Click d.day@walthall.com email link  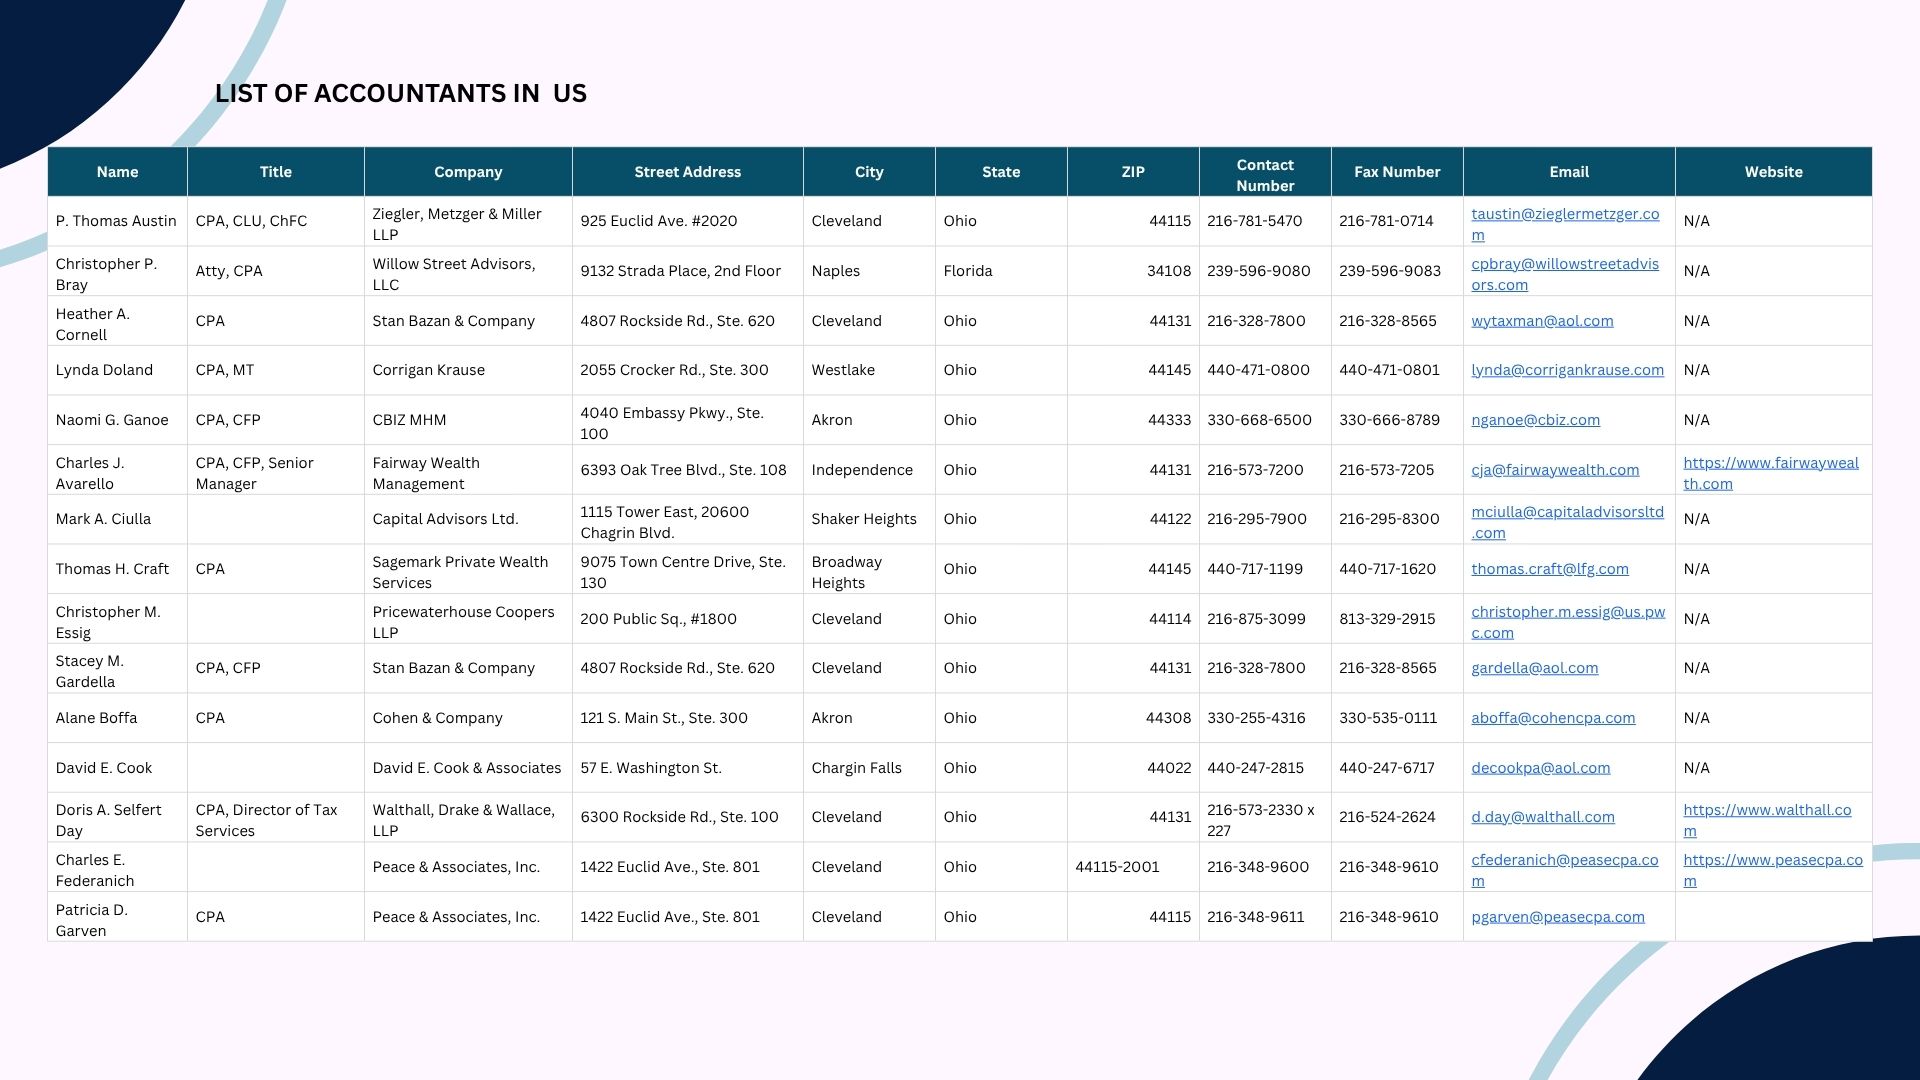tap(1542, 817)
